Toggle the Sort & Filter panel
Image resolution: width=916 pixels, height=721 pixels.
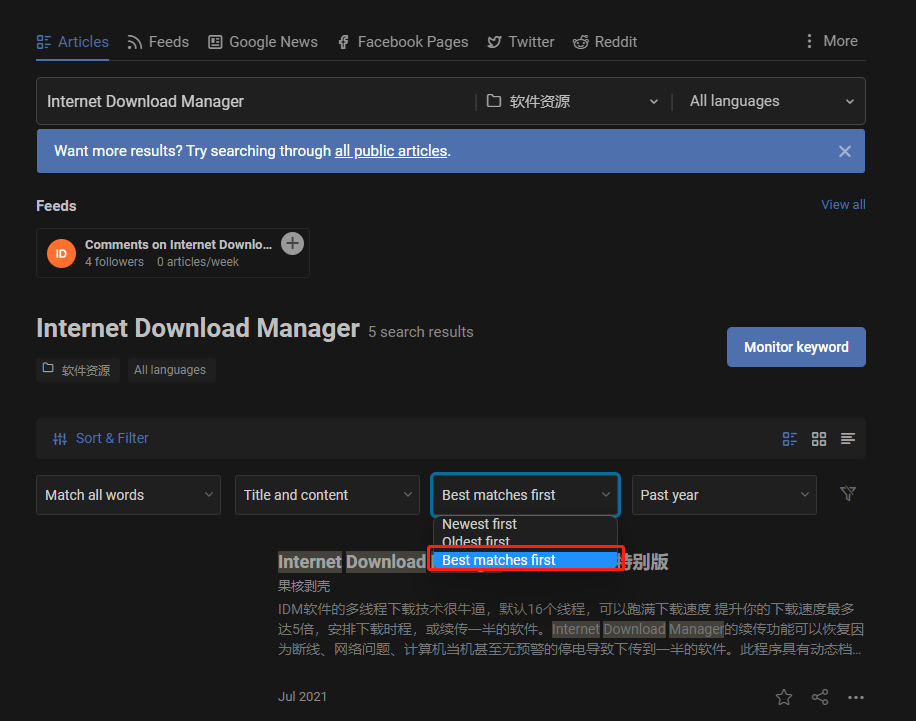(x=100, y=438)
